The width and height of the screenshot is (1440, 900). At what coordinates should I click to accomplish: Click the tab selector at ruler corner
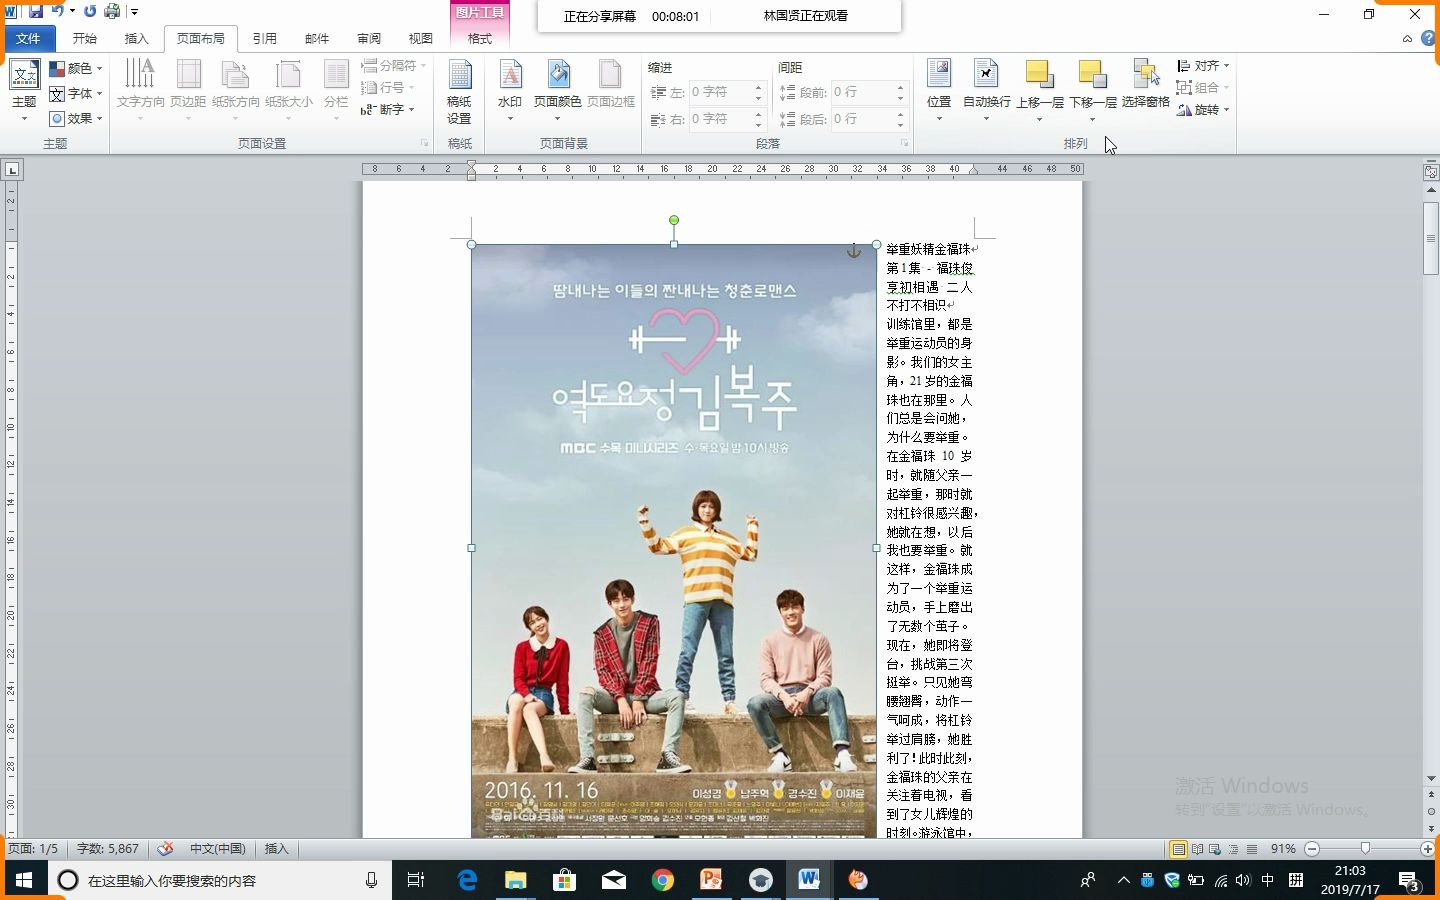12,169
